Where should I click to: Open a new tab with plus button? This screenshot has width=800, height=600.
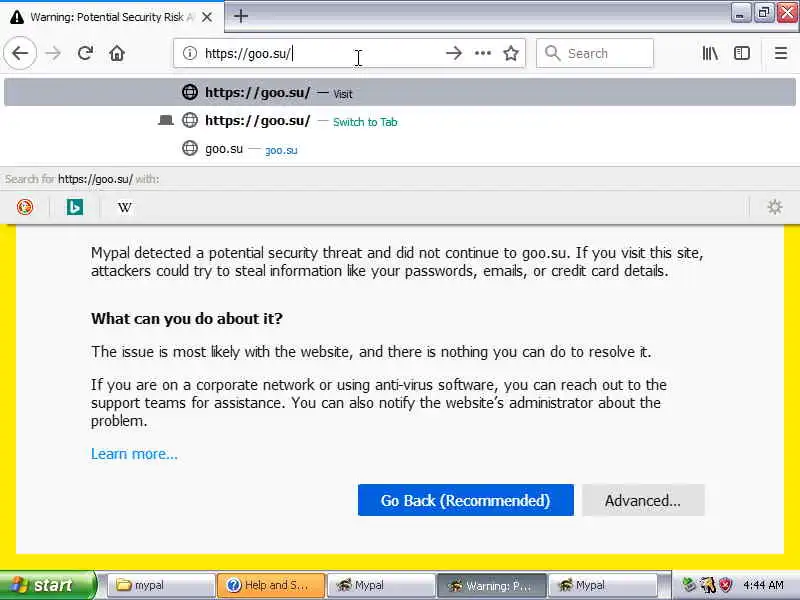tap(241, 16)
